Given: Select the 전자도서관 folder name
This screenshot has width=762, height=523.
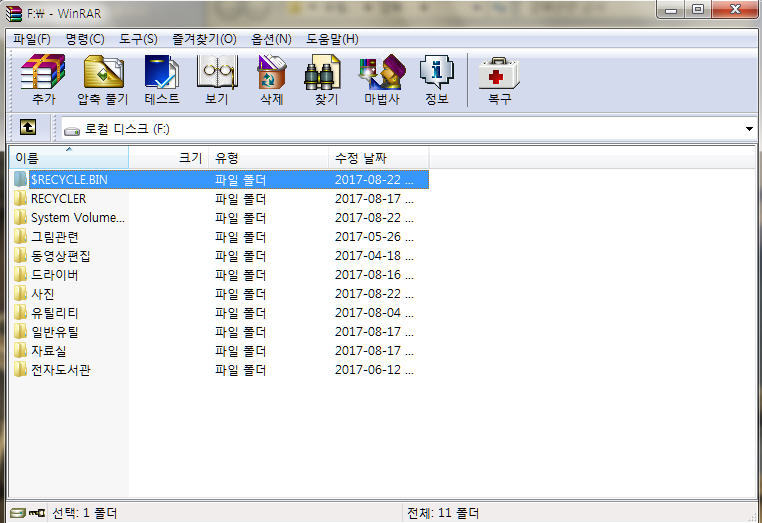Looking at the screenshot, I should [61, 370].
